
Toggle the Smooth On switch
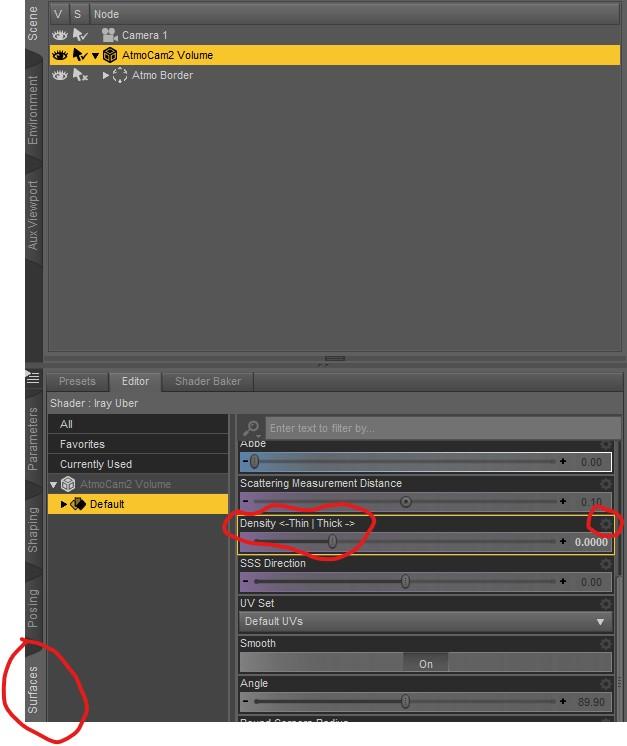pos(426,662)
